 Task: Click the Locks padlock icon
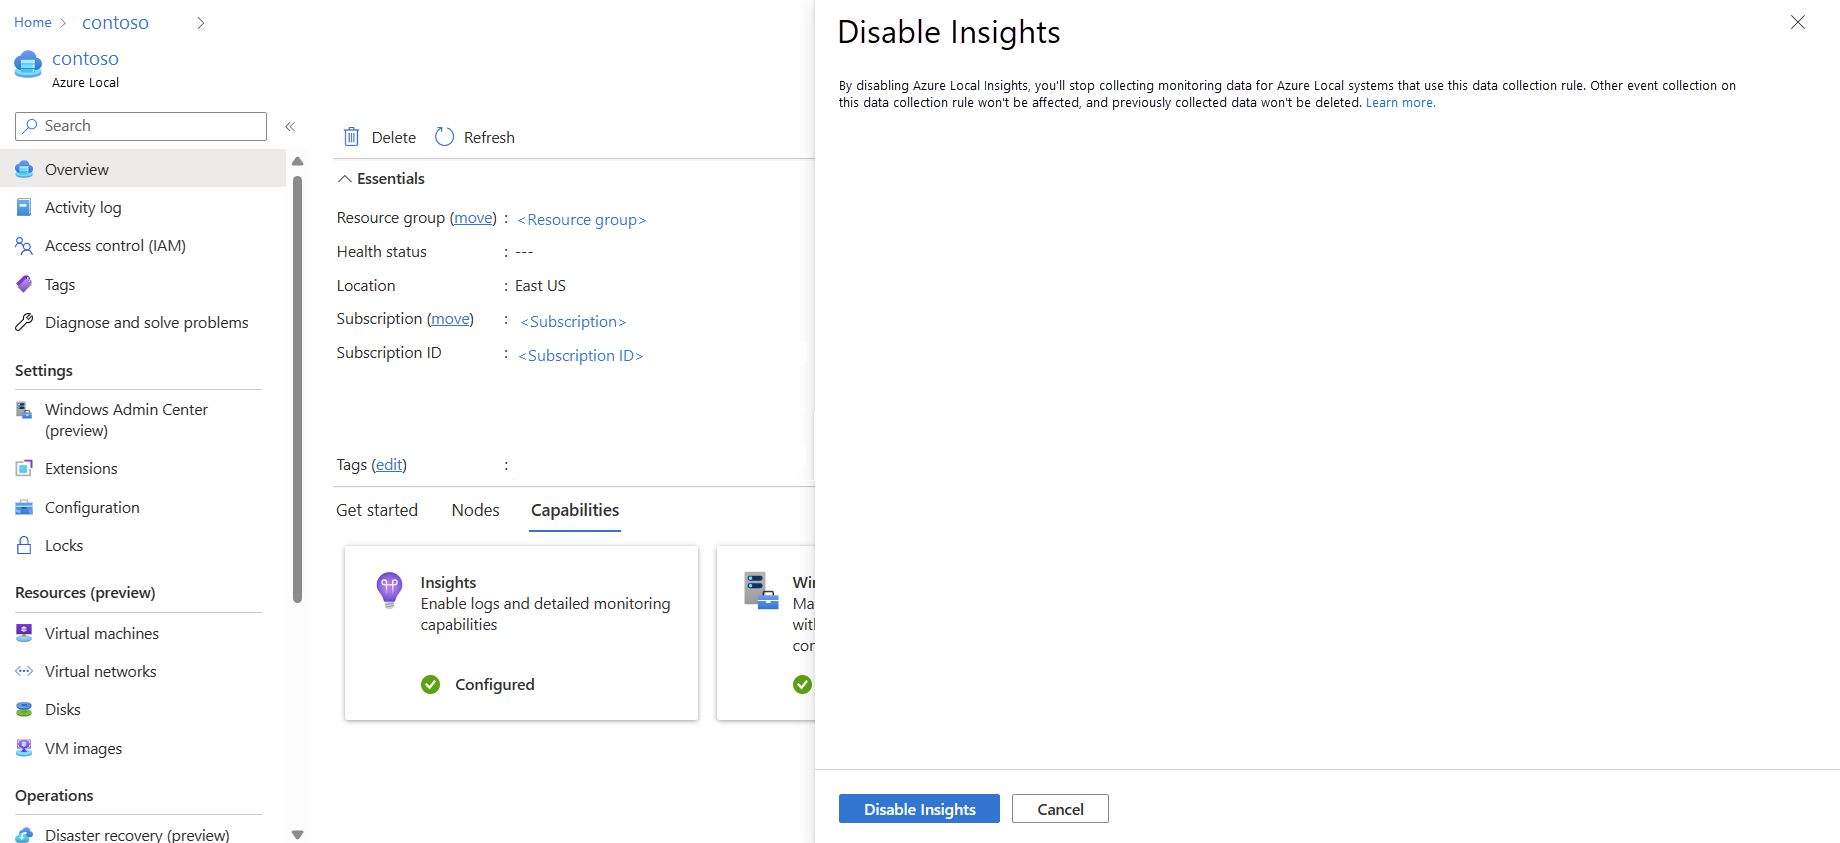[24, 545]
